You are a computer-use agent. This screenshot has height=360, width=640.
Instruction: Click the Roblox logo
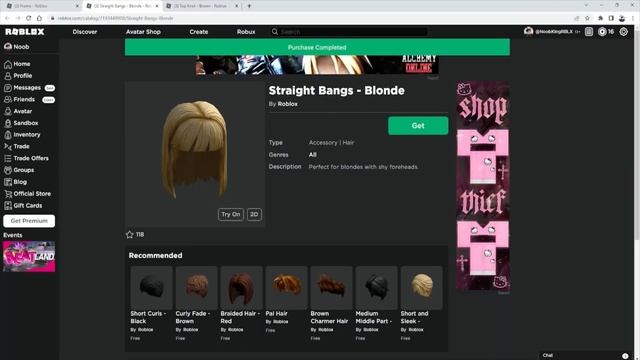24,31
